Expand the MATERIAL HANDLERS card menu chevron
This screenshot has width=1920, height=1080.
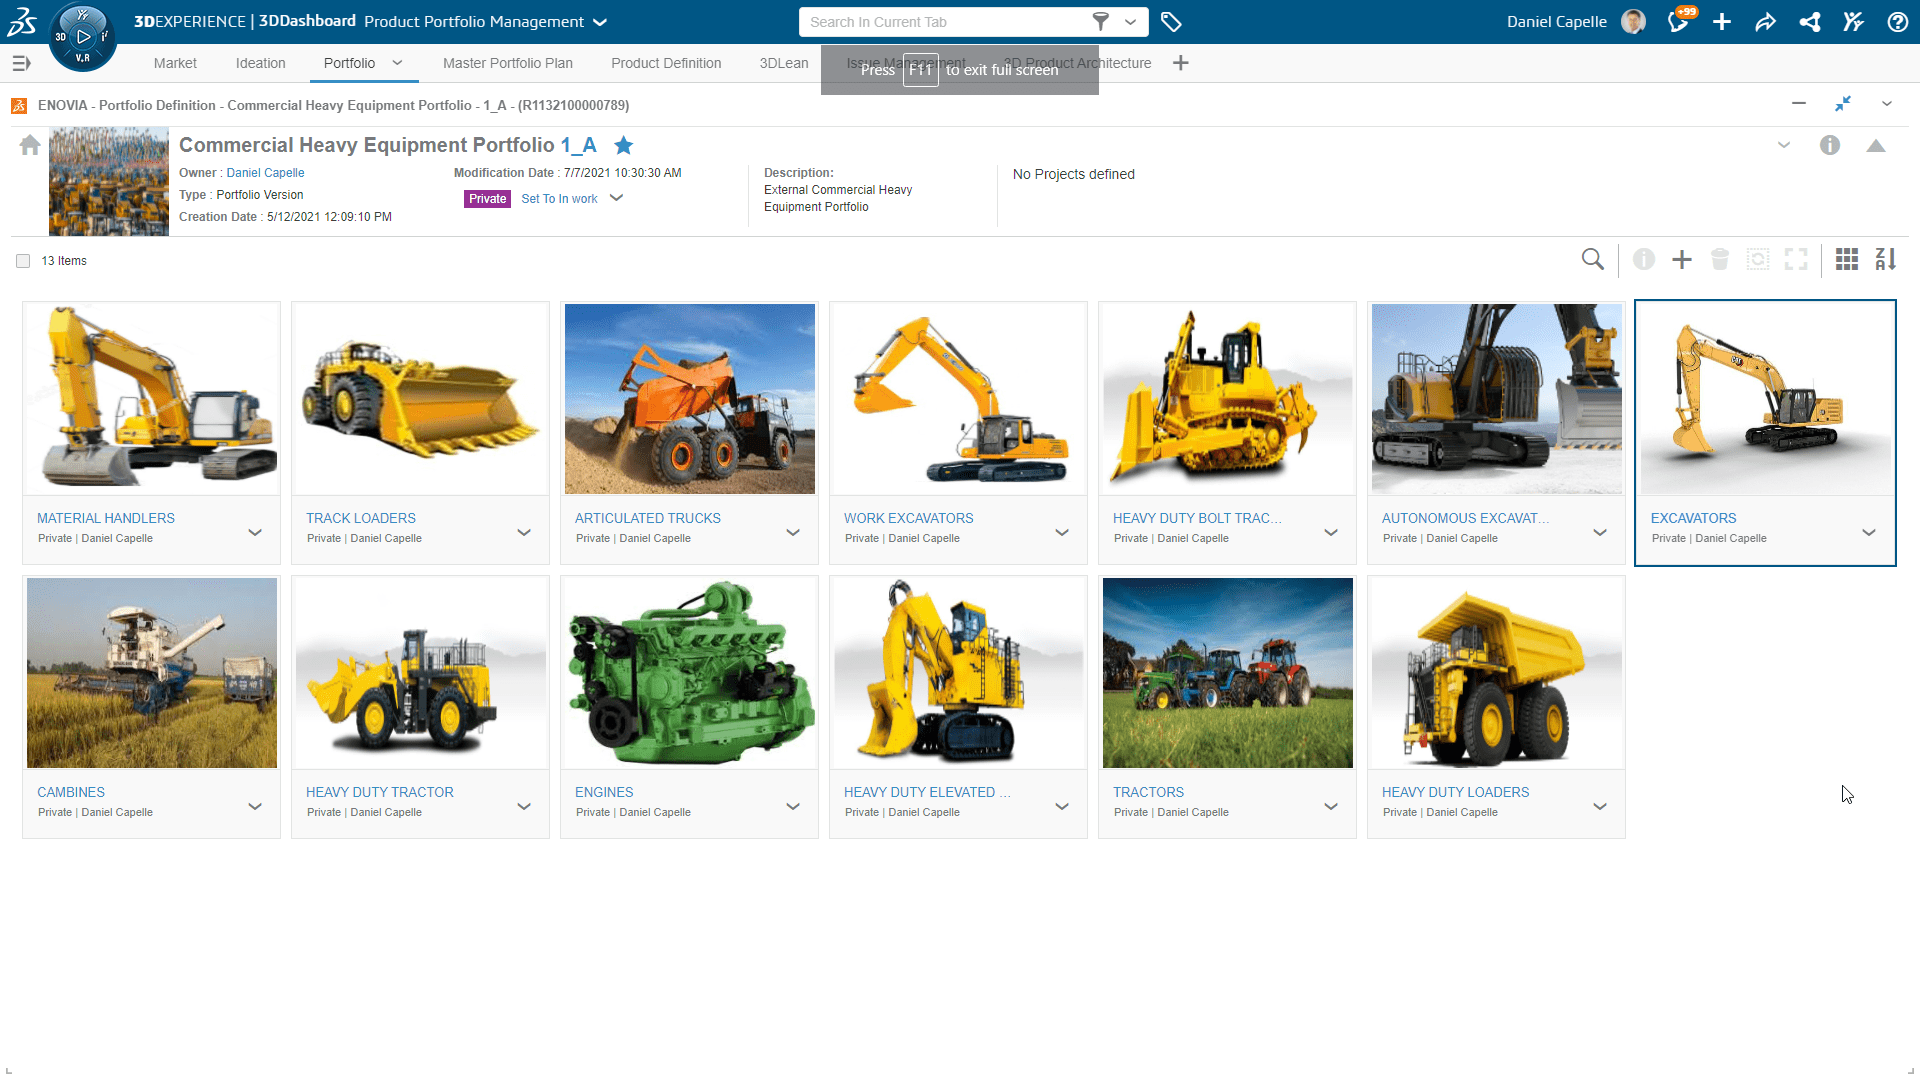click(x=255, y=532)
